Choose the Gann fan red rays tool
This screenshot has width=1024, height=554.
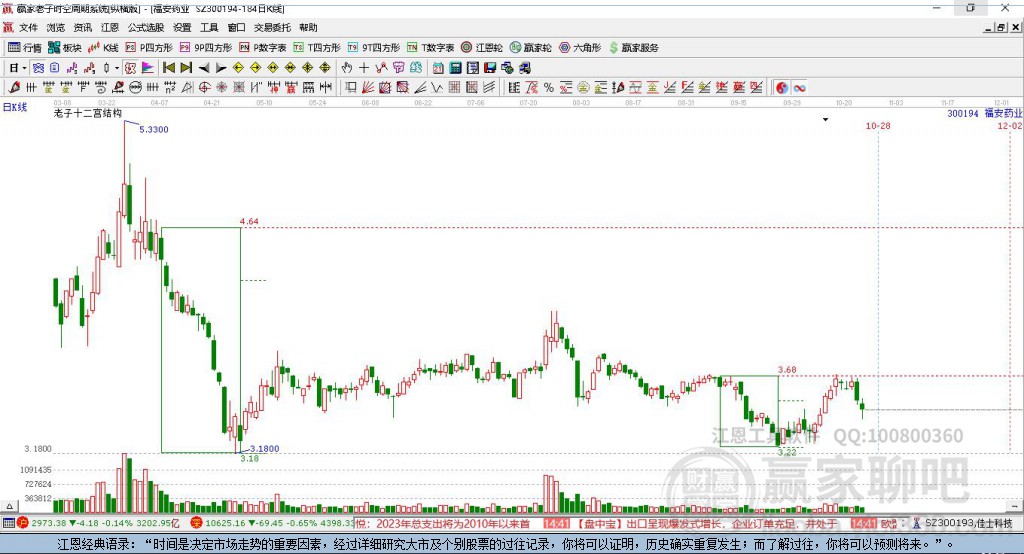tap(368, 88)
